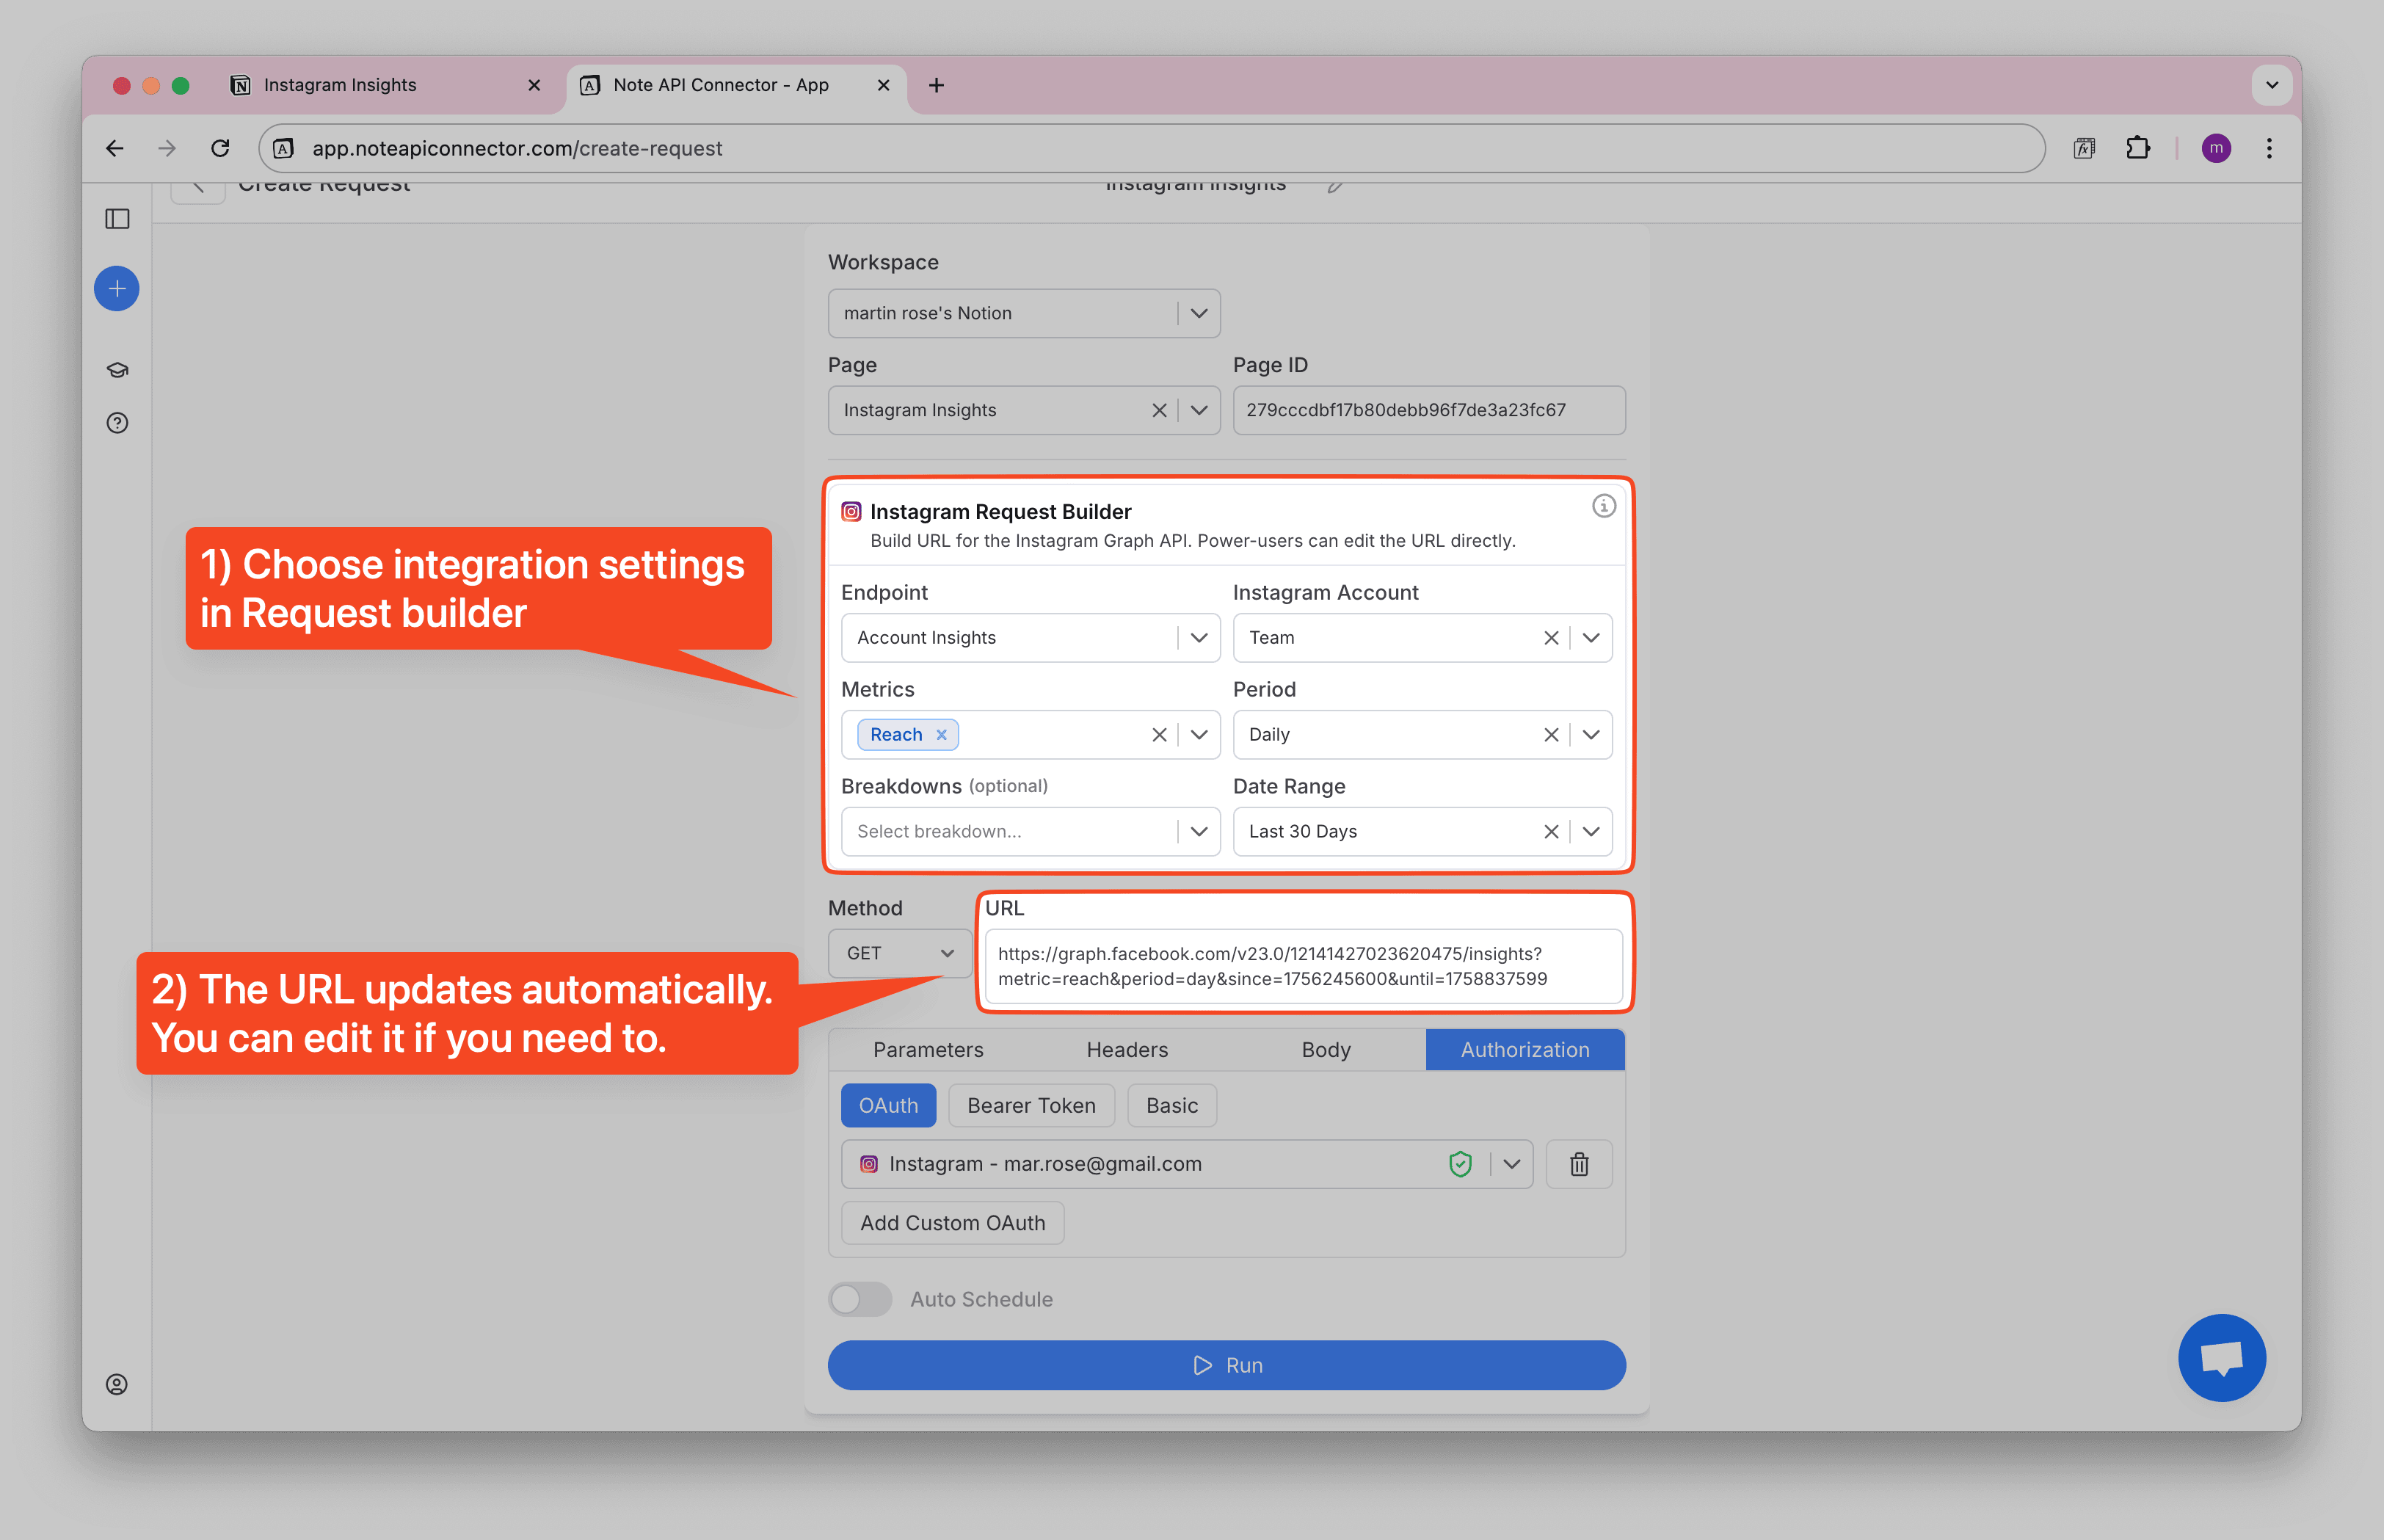This screenshot has height=1540, width=2384.
Task: Open the GET method dropdown
Action: click(x=899, y=953)
